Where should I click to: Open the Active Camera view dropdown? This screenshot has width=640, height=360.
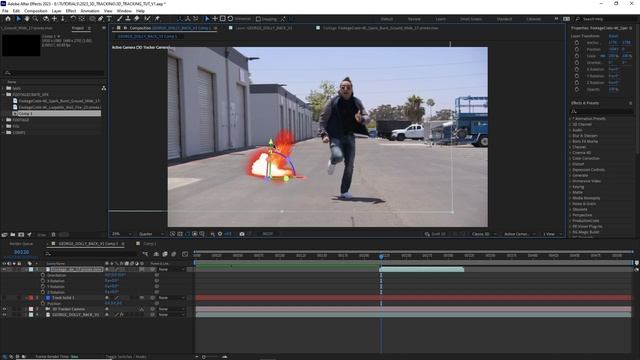pyautogui.click(x=520, y=234)
